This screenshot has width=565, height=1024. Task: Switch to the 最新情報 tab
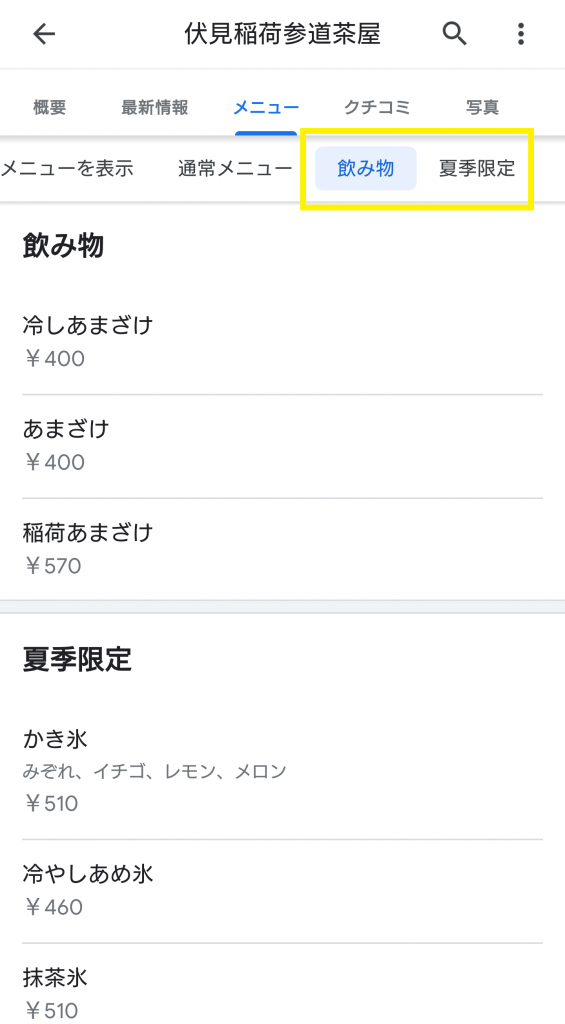[155, 107]
